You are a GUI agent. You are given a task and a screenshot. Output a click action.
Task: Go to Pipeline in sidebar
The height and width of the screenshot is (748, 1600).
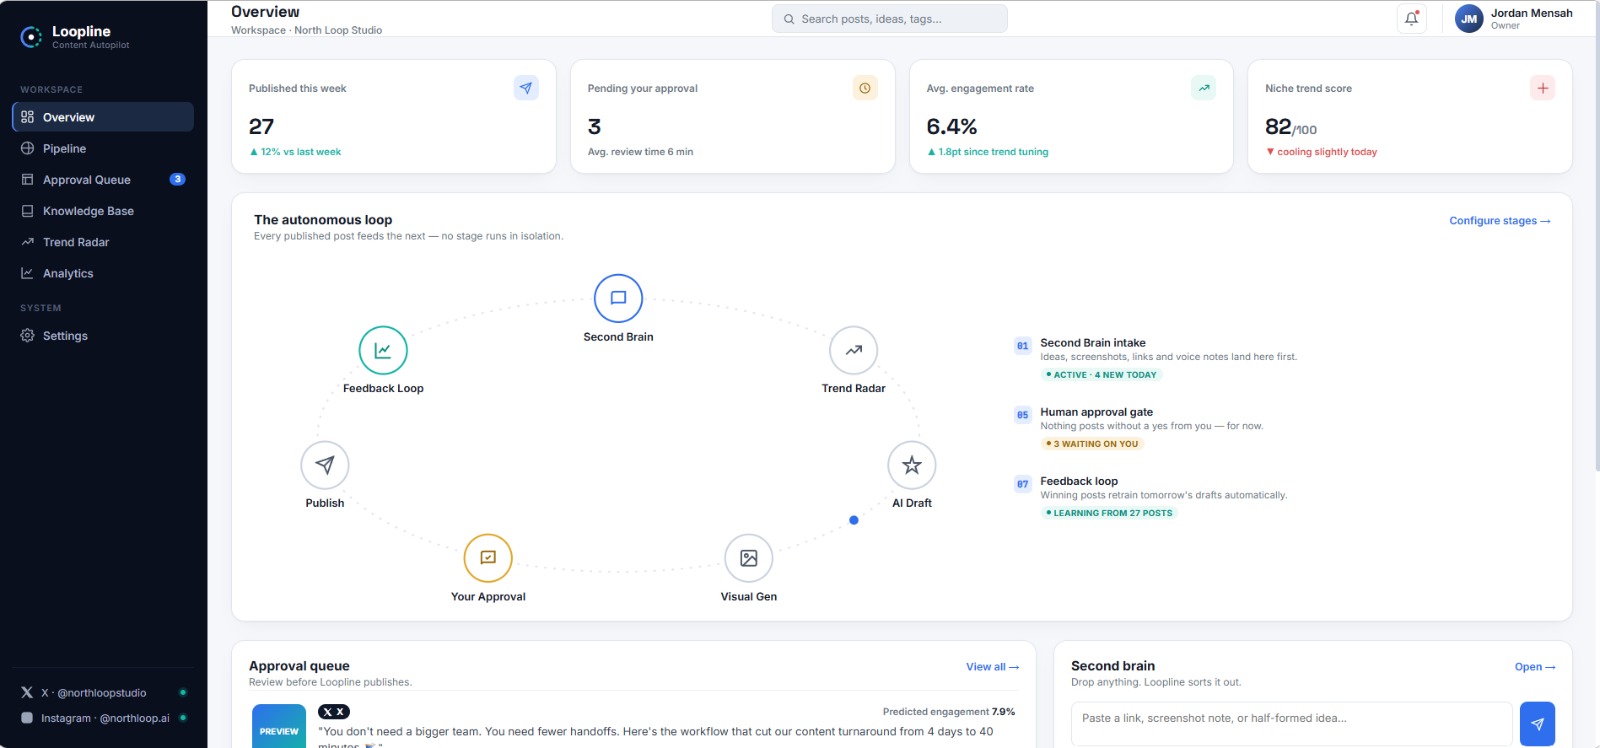point(103,148)
